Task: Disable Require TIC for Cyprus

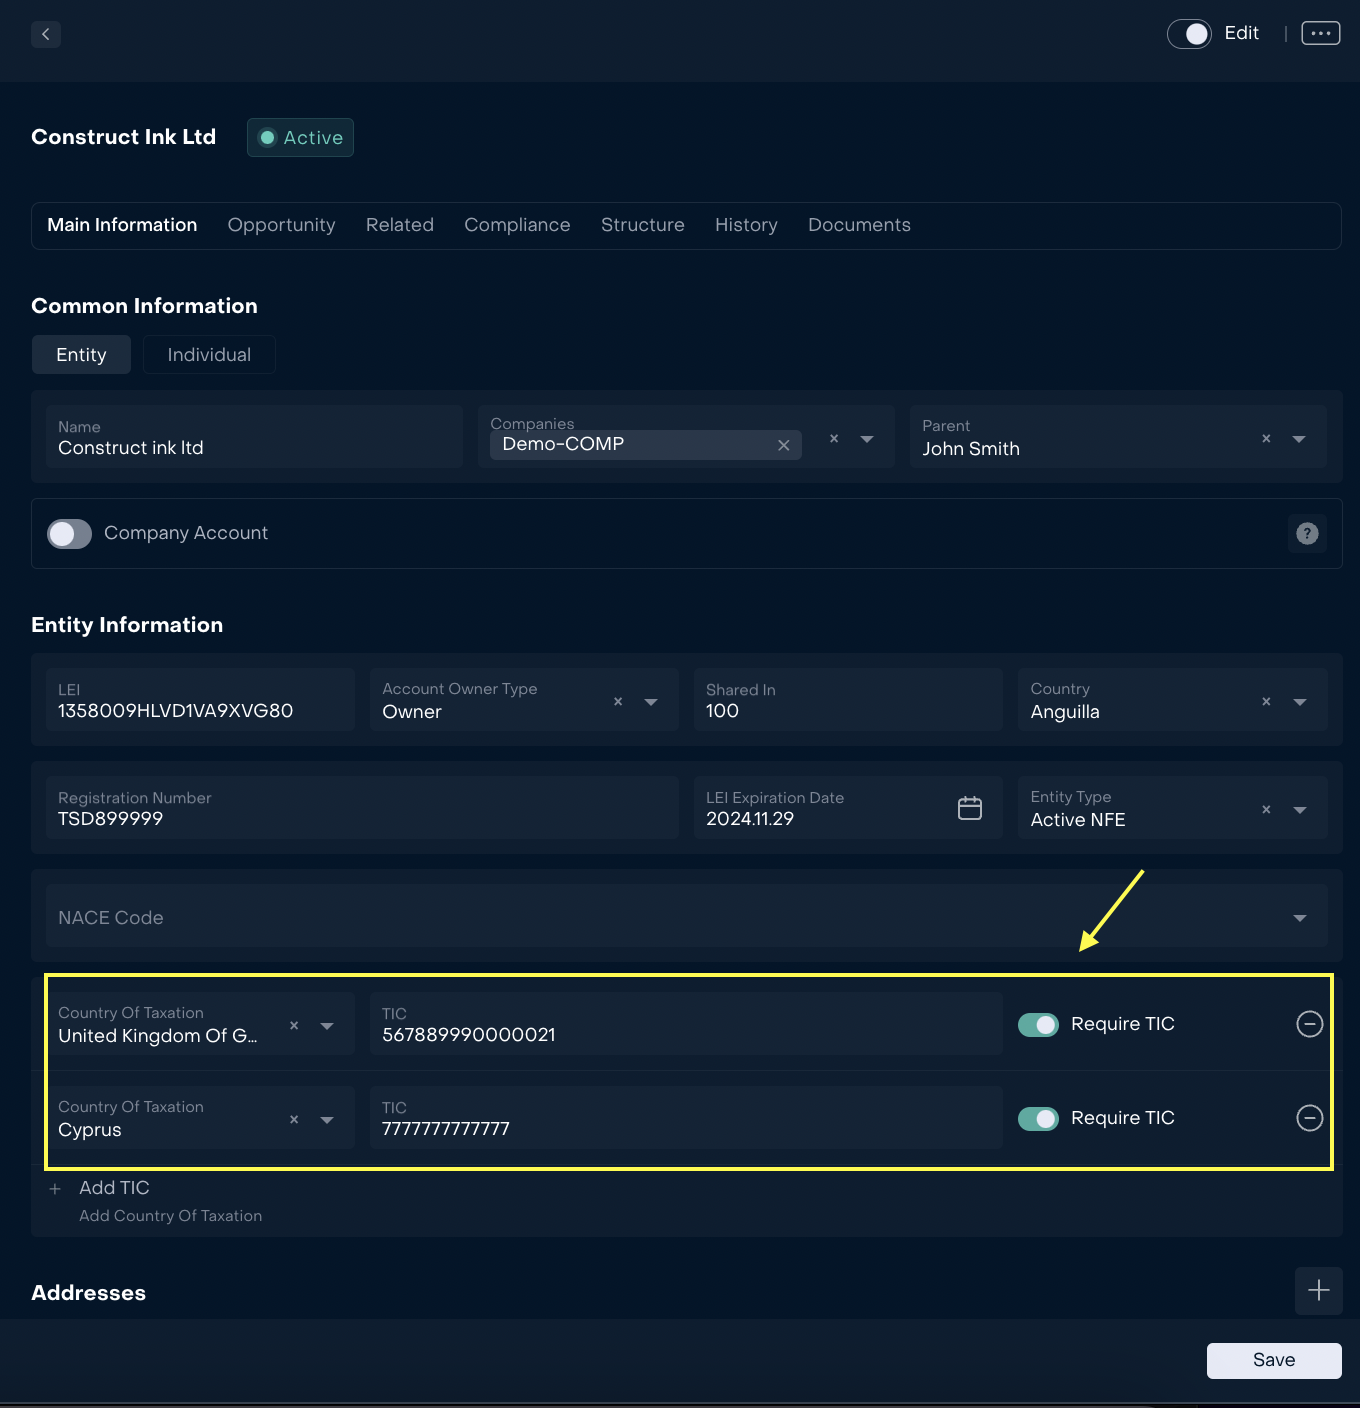Action: pos(1038,1119)
